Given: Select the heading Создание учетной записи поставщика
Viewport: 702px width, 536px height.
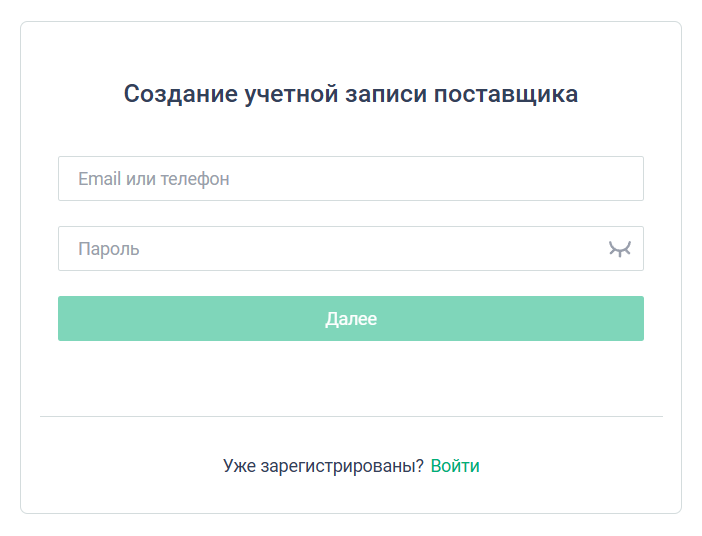Looking at the screenshot, I should point(350,94).
